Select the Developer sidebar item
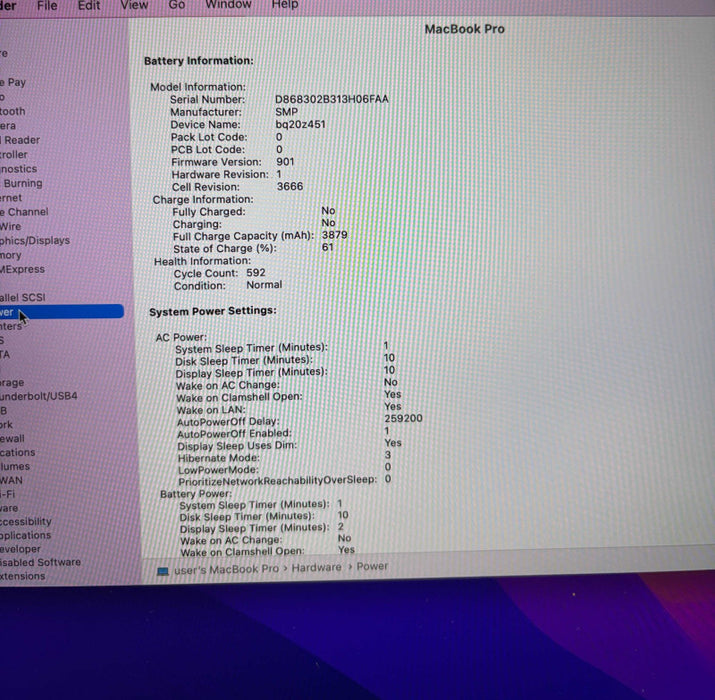715x700 pixels. pyautogui.click(x=21, y=549)
